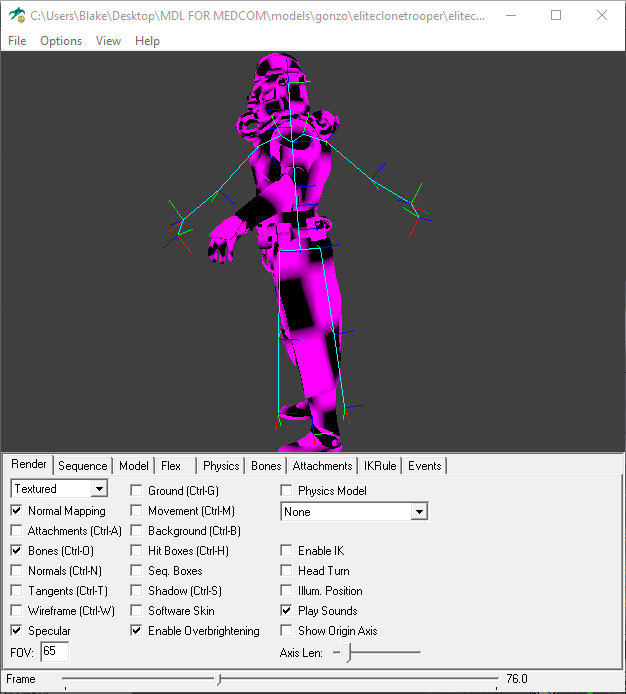This screenshot has height=694, width=626.
Task: Switch to the IKRule tab
Action: coord(380,466)
